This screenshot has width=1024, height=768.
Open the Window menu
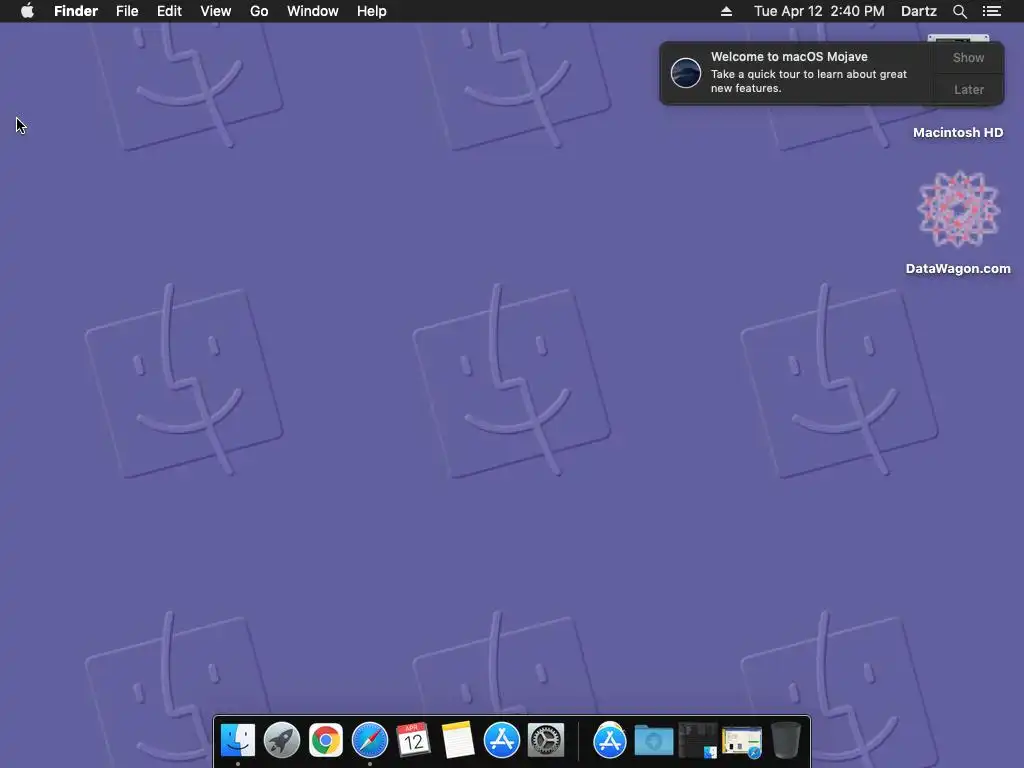point(313,11)
